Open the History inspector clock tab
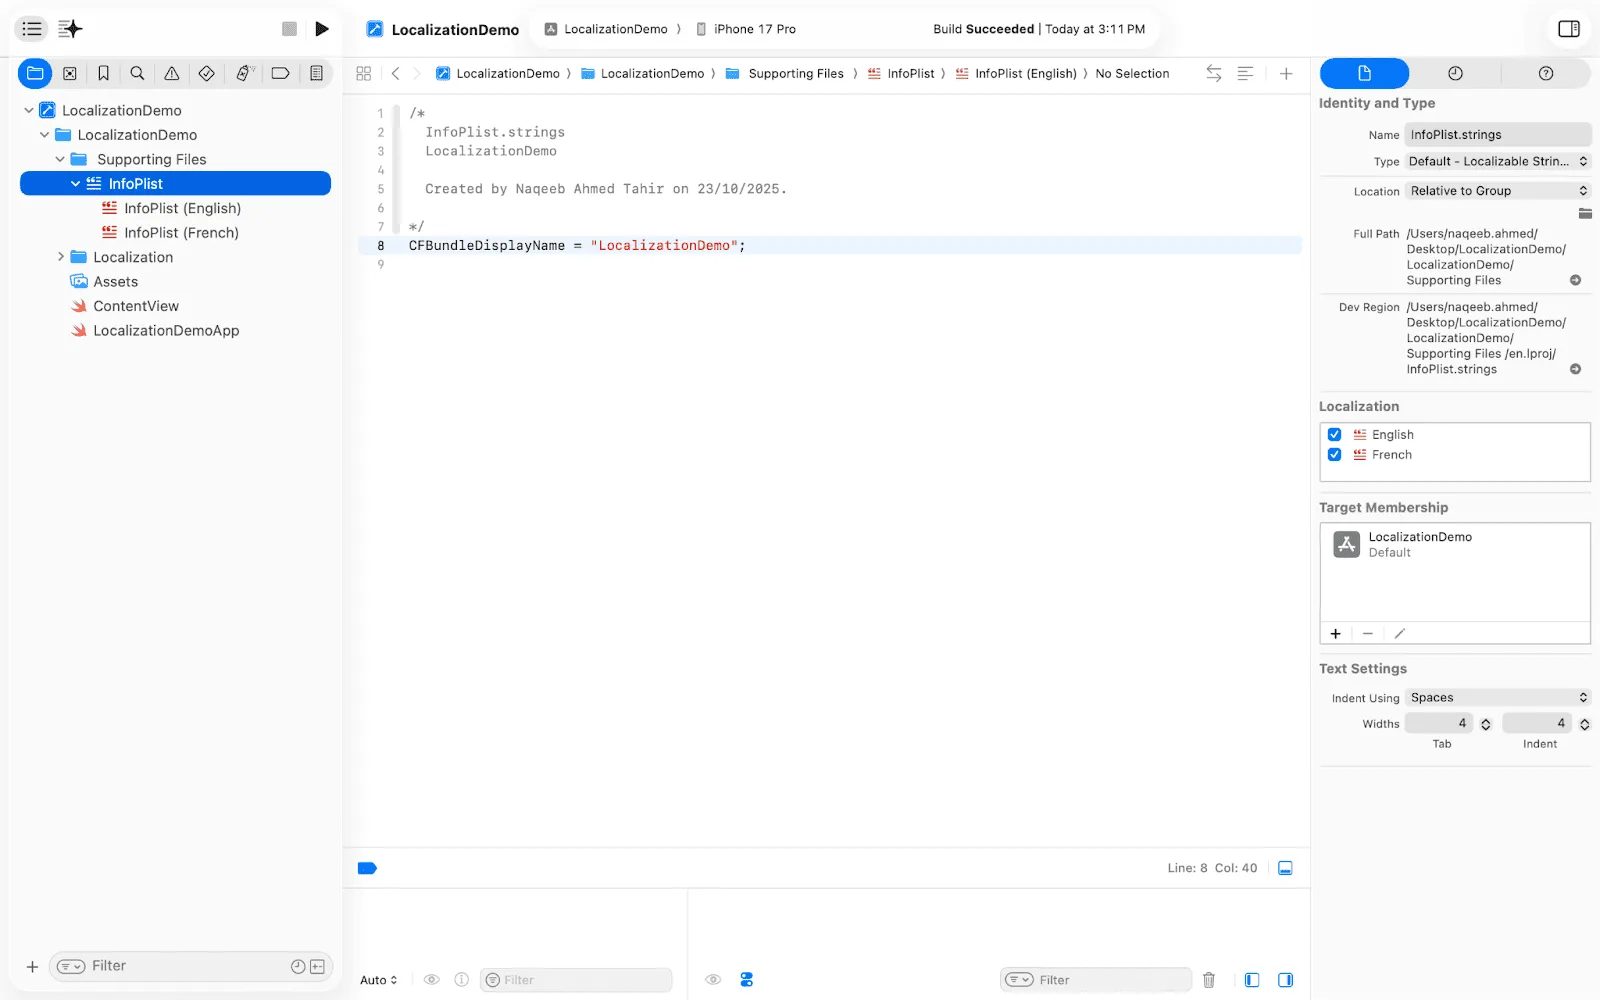Screen dimensions: 1600x1000 pyautogui.click(x=1455, y=72)
